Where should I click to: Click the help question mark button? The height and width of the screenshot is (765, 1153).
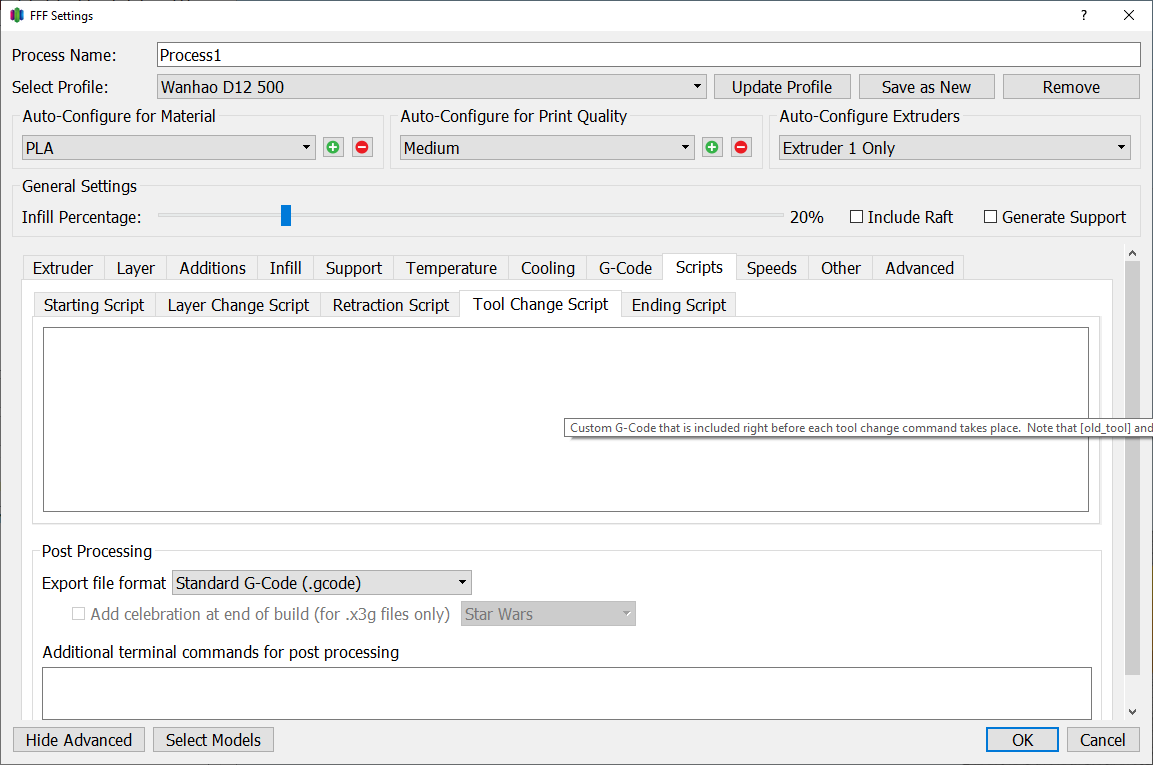coord(1084,15)
